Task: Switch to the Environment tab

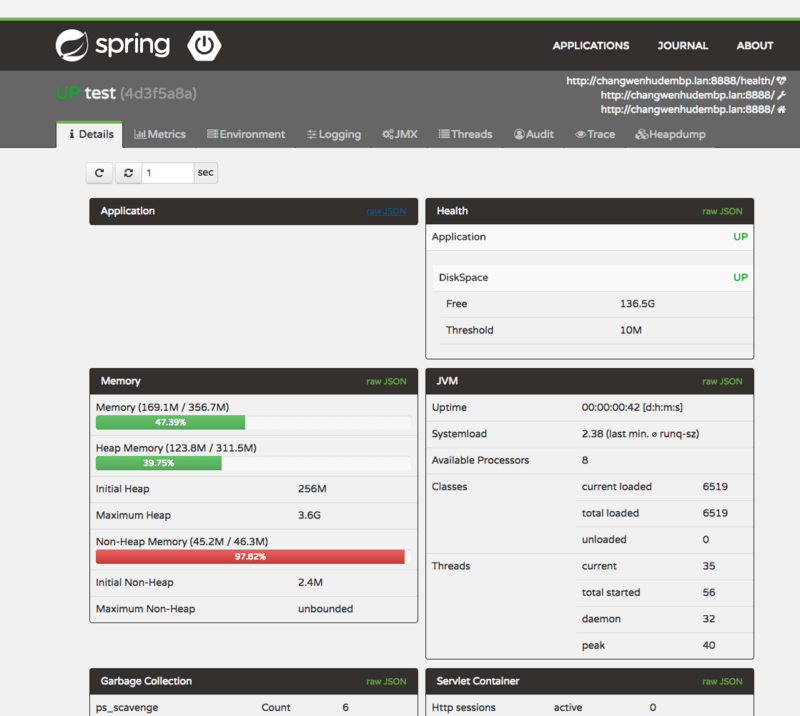Action: pos(246,134)
